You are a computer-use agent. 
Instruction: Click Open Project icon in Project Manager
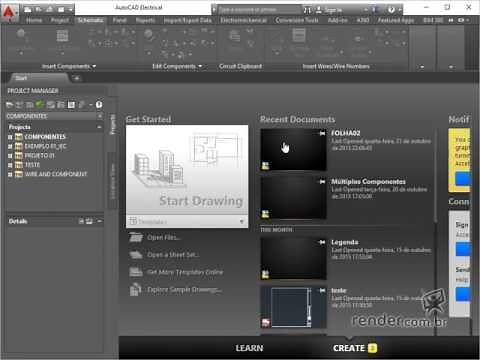(x=9, y=105)
